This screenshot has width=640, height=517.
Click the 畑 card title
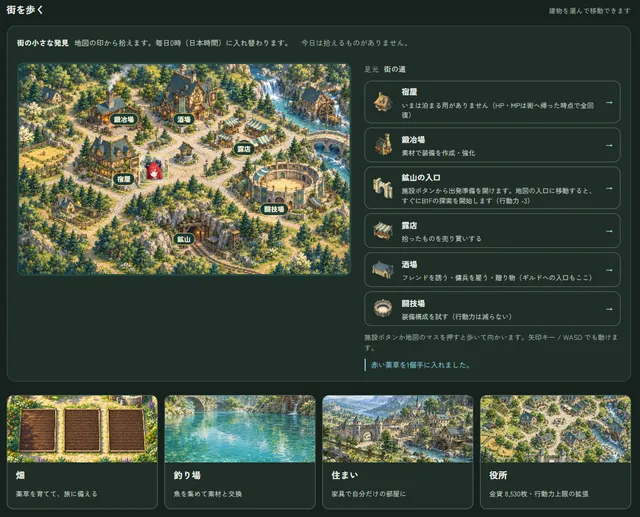click(x=20, y=475)
